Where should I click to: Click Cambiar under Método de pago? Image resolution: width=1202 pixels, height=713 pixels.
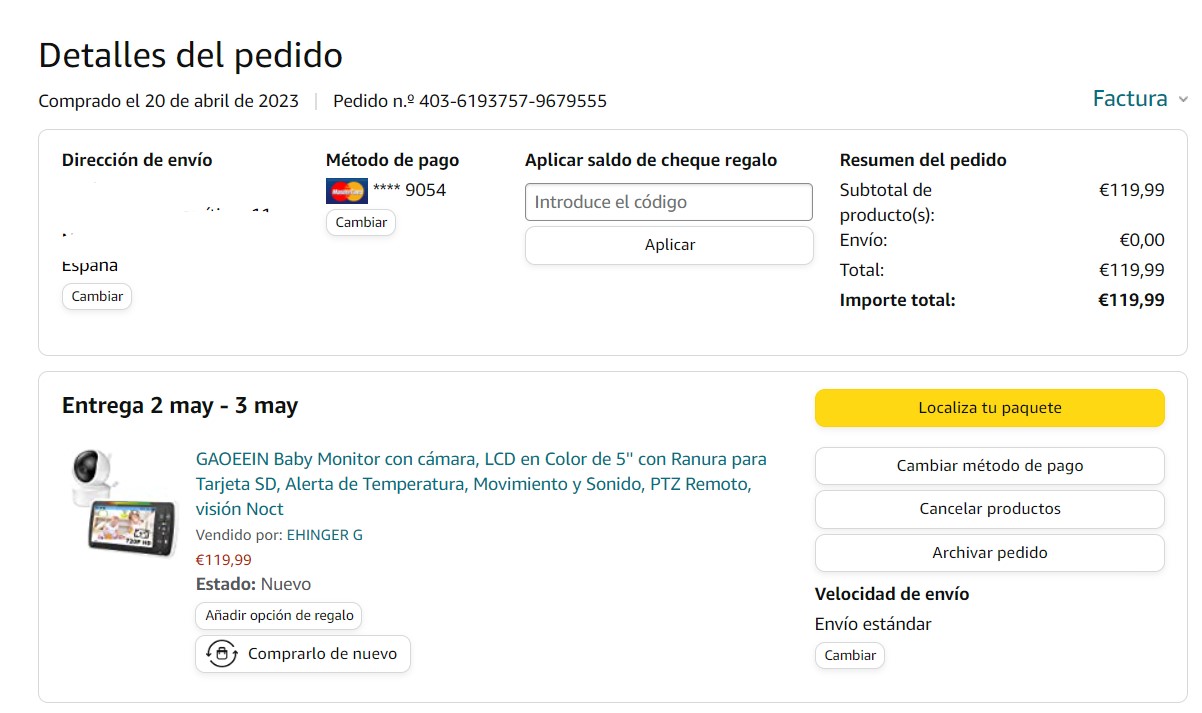point(361,222)
